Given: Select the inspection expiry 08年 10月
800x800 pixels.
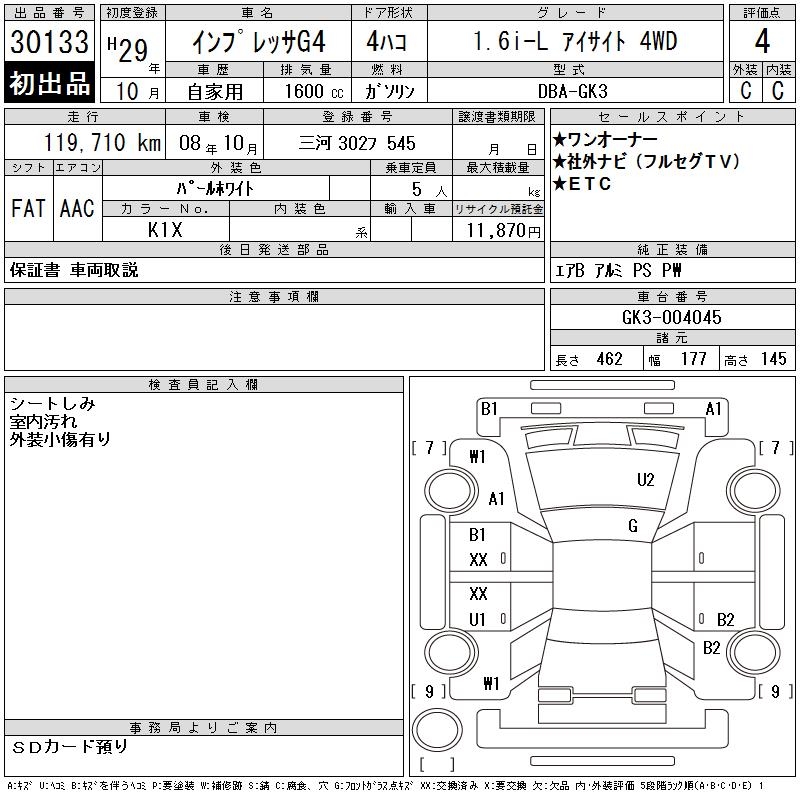Looking at the screenshot, I should tap(218, 143).
